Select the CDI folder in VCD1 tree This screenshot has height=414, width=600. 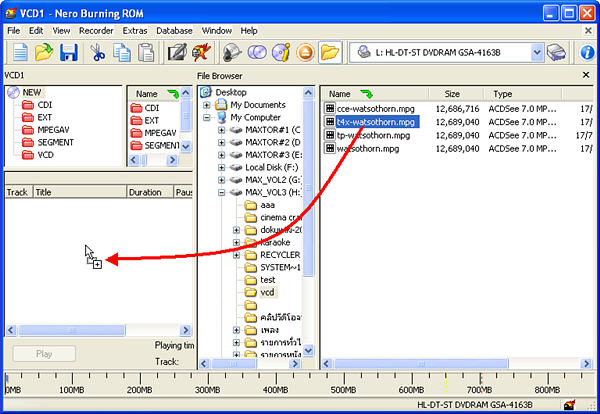tap(44, 105)
